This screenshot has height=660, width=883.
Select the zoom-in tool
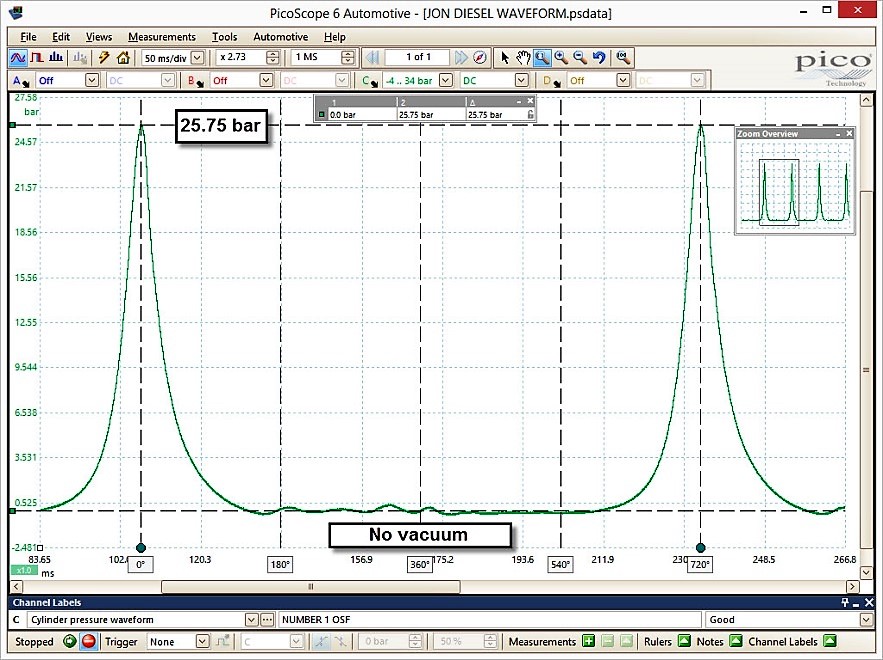coord(561,57)
